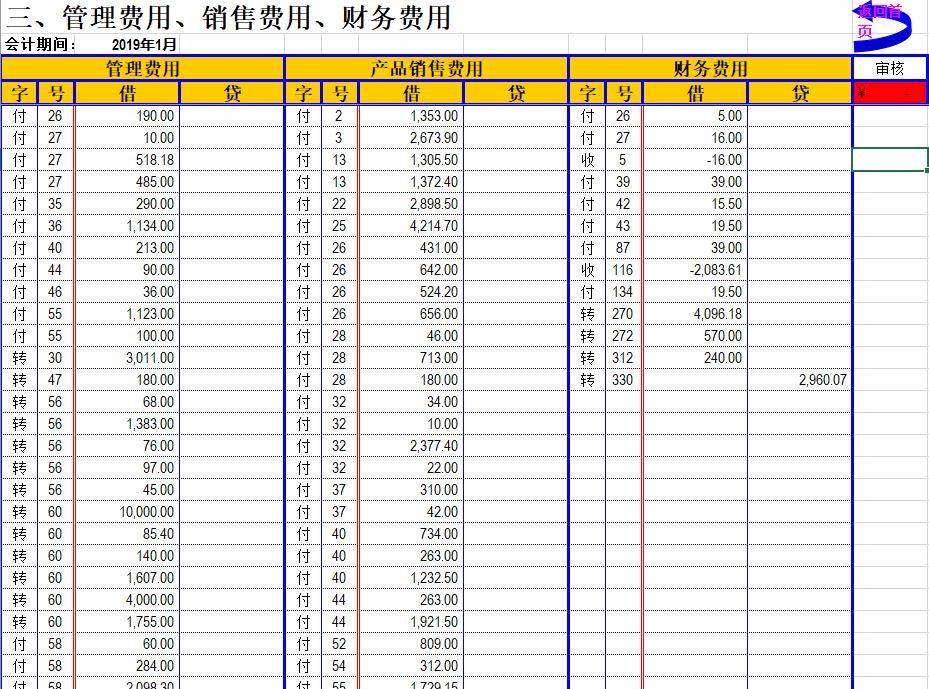The height and width of the screenshot is (689, 929).
Task: Select the 4,214.70 sales expense cell
Action: pos(411,226)
